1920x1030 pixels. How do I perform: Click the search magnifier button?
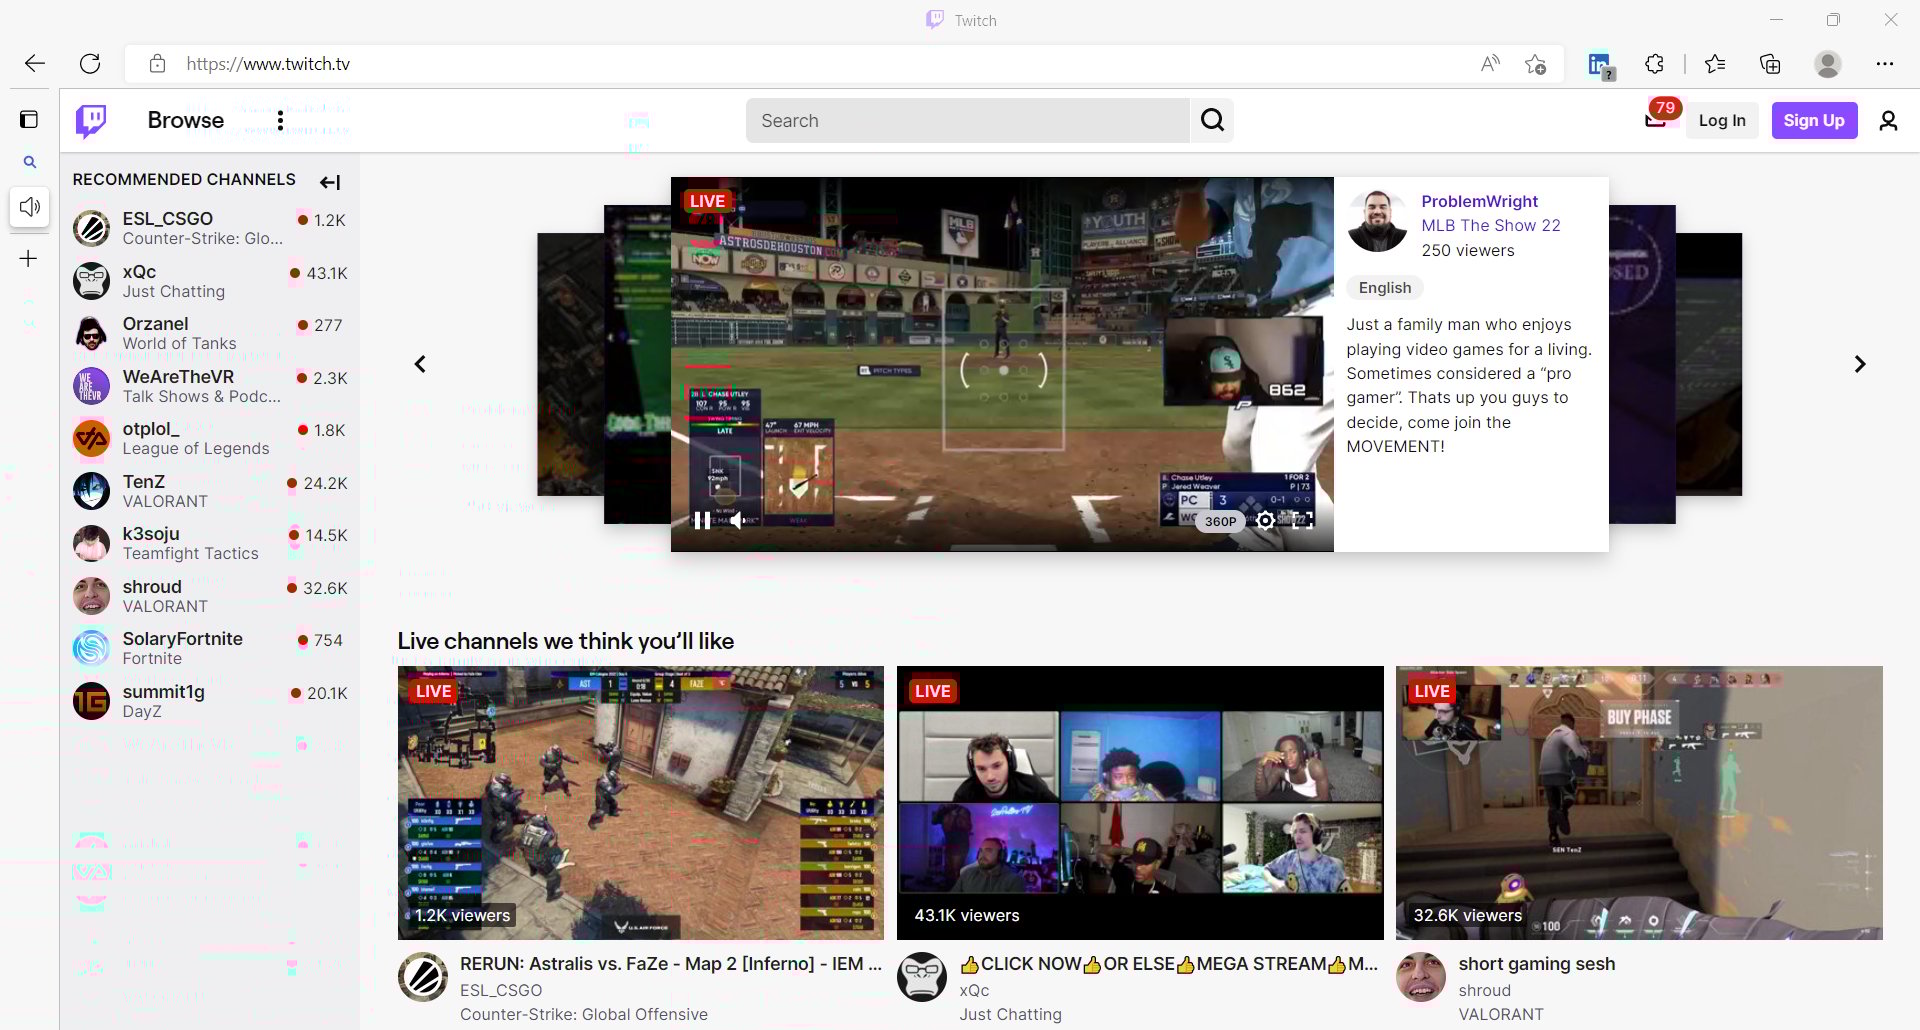coord(1212,121)
